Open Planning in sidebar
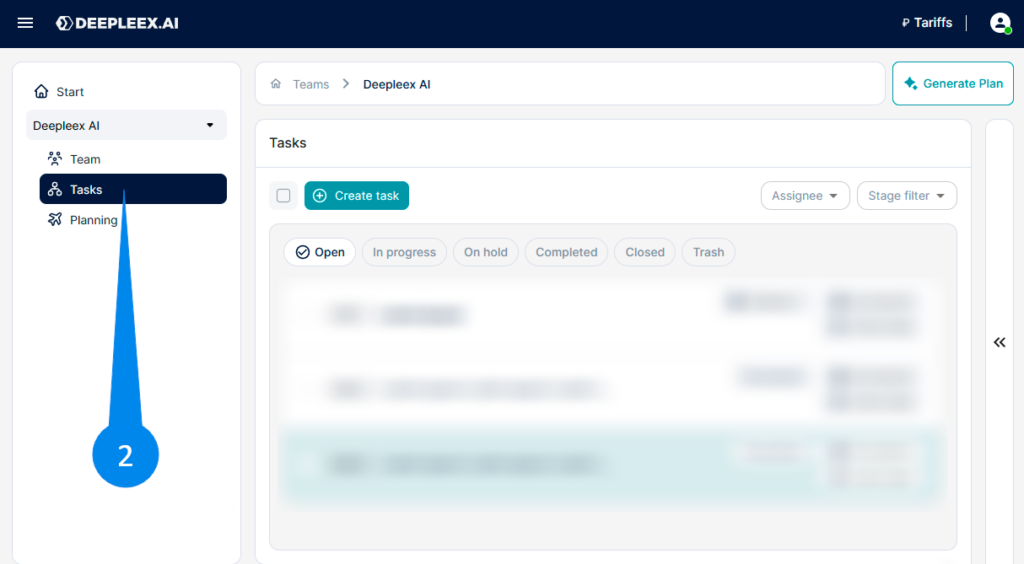This screenshot has height=564, width=1024. [x=82, y=219]
